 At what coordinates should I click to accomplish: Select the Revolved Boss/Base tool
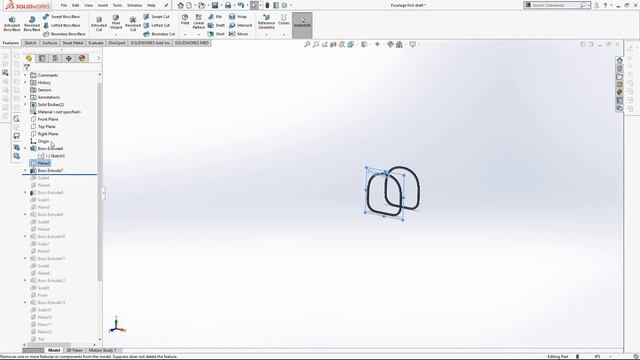click(32, 24)
